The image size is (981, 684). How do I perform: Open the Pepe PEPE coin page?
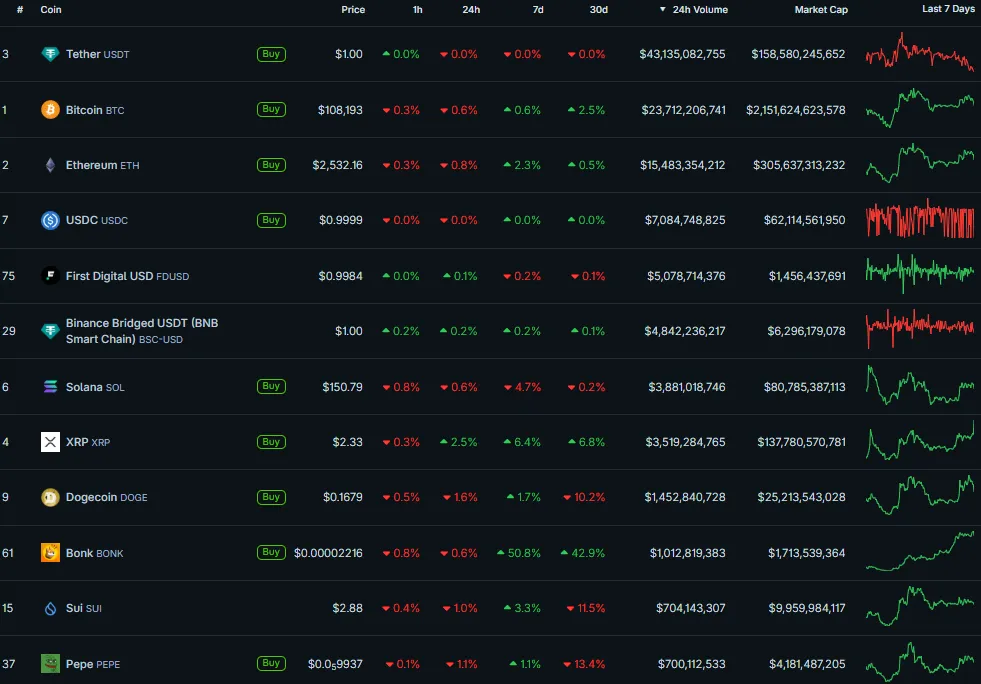(93, 664)
